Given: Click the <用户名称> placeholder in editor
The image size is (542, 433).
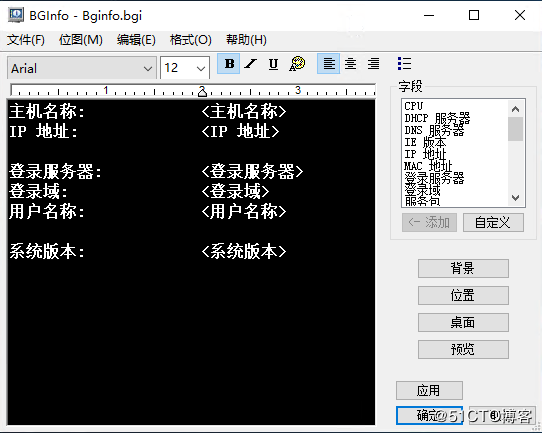Looking at the screenshot, I should (244, 211).
